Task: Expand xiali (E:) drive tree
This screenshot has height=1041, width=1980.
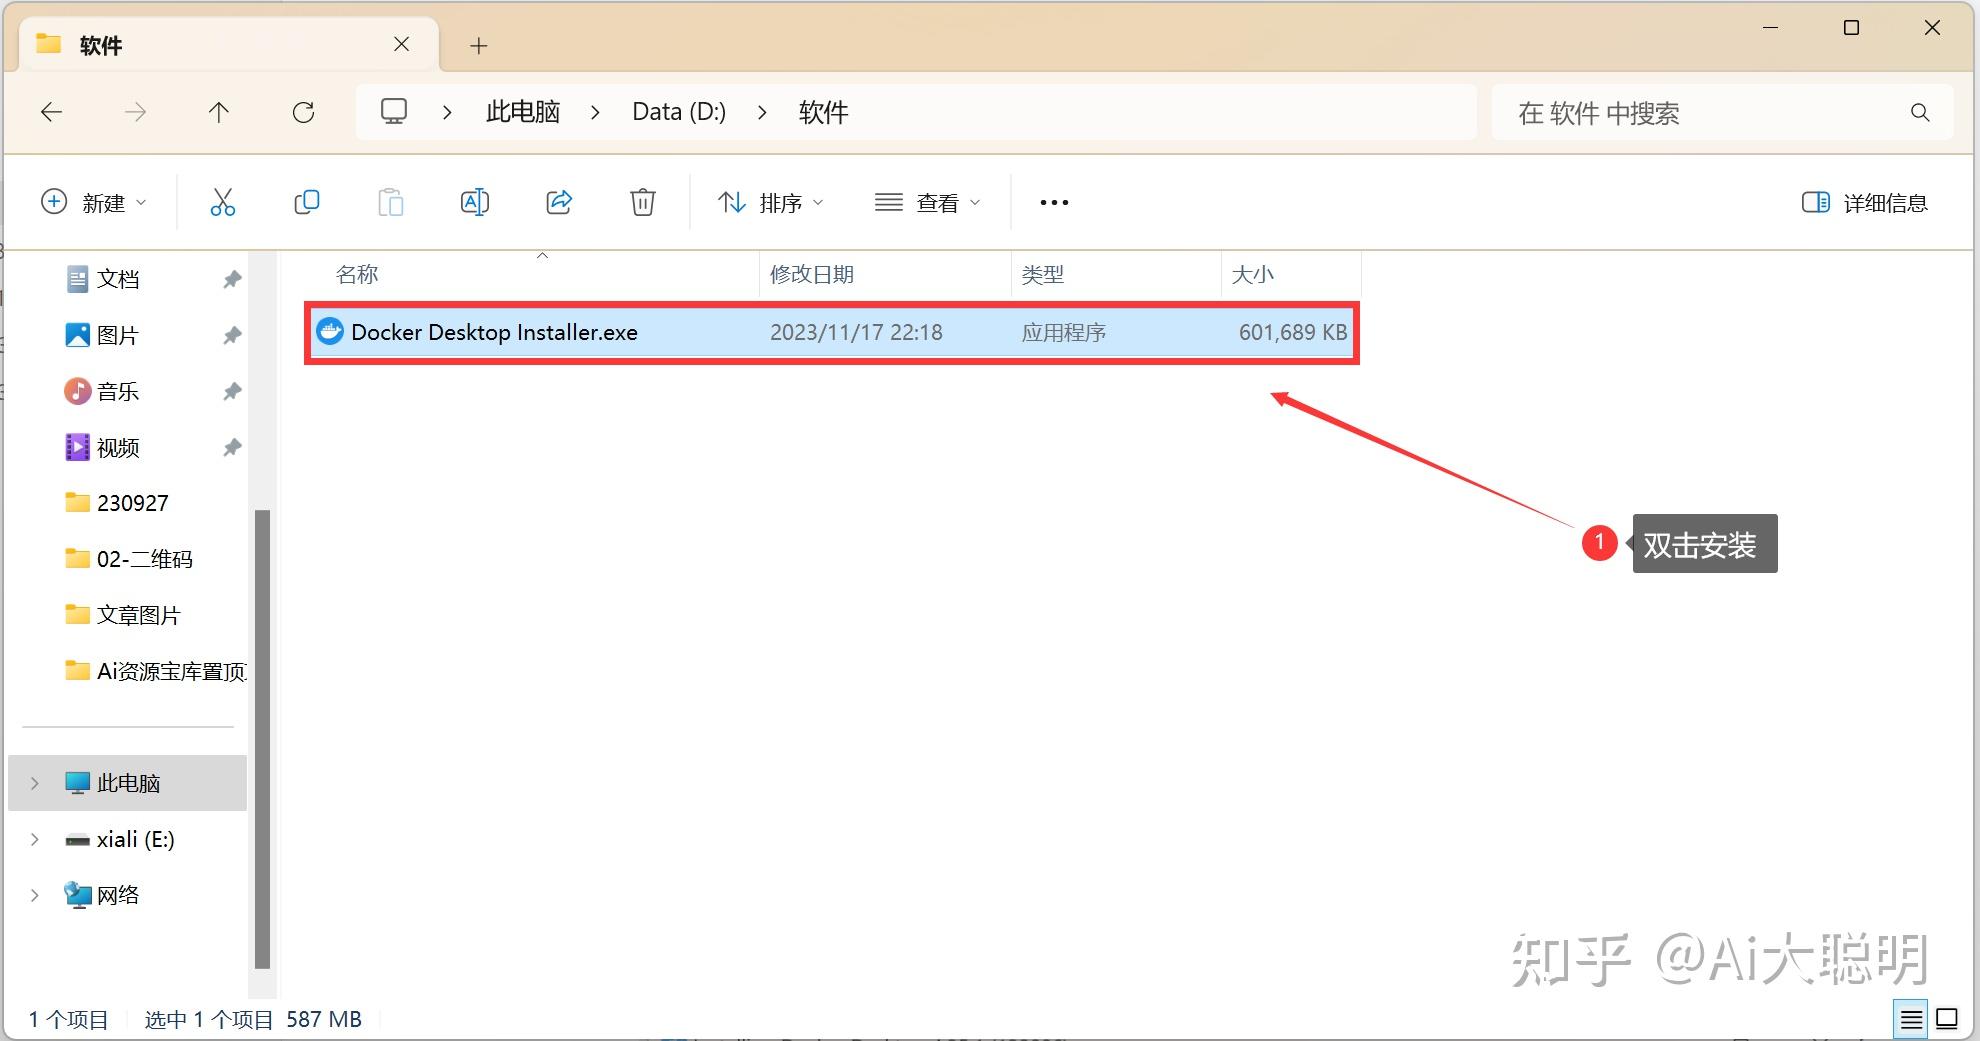Action: (x=35, y=839)
